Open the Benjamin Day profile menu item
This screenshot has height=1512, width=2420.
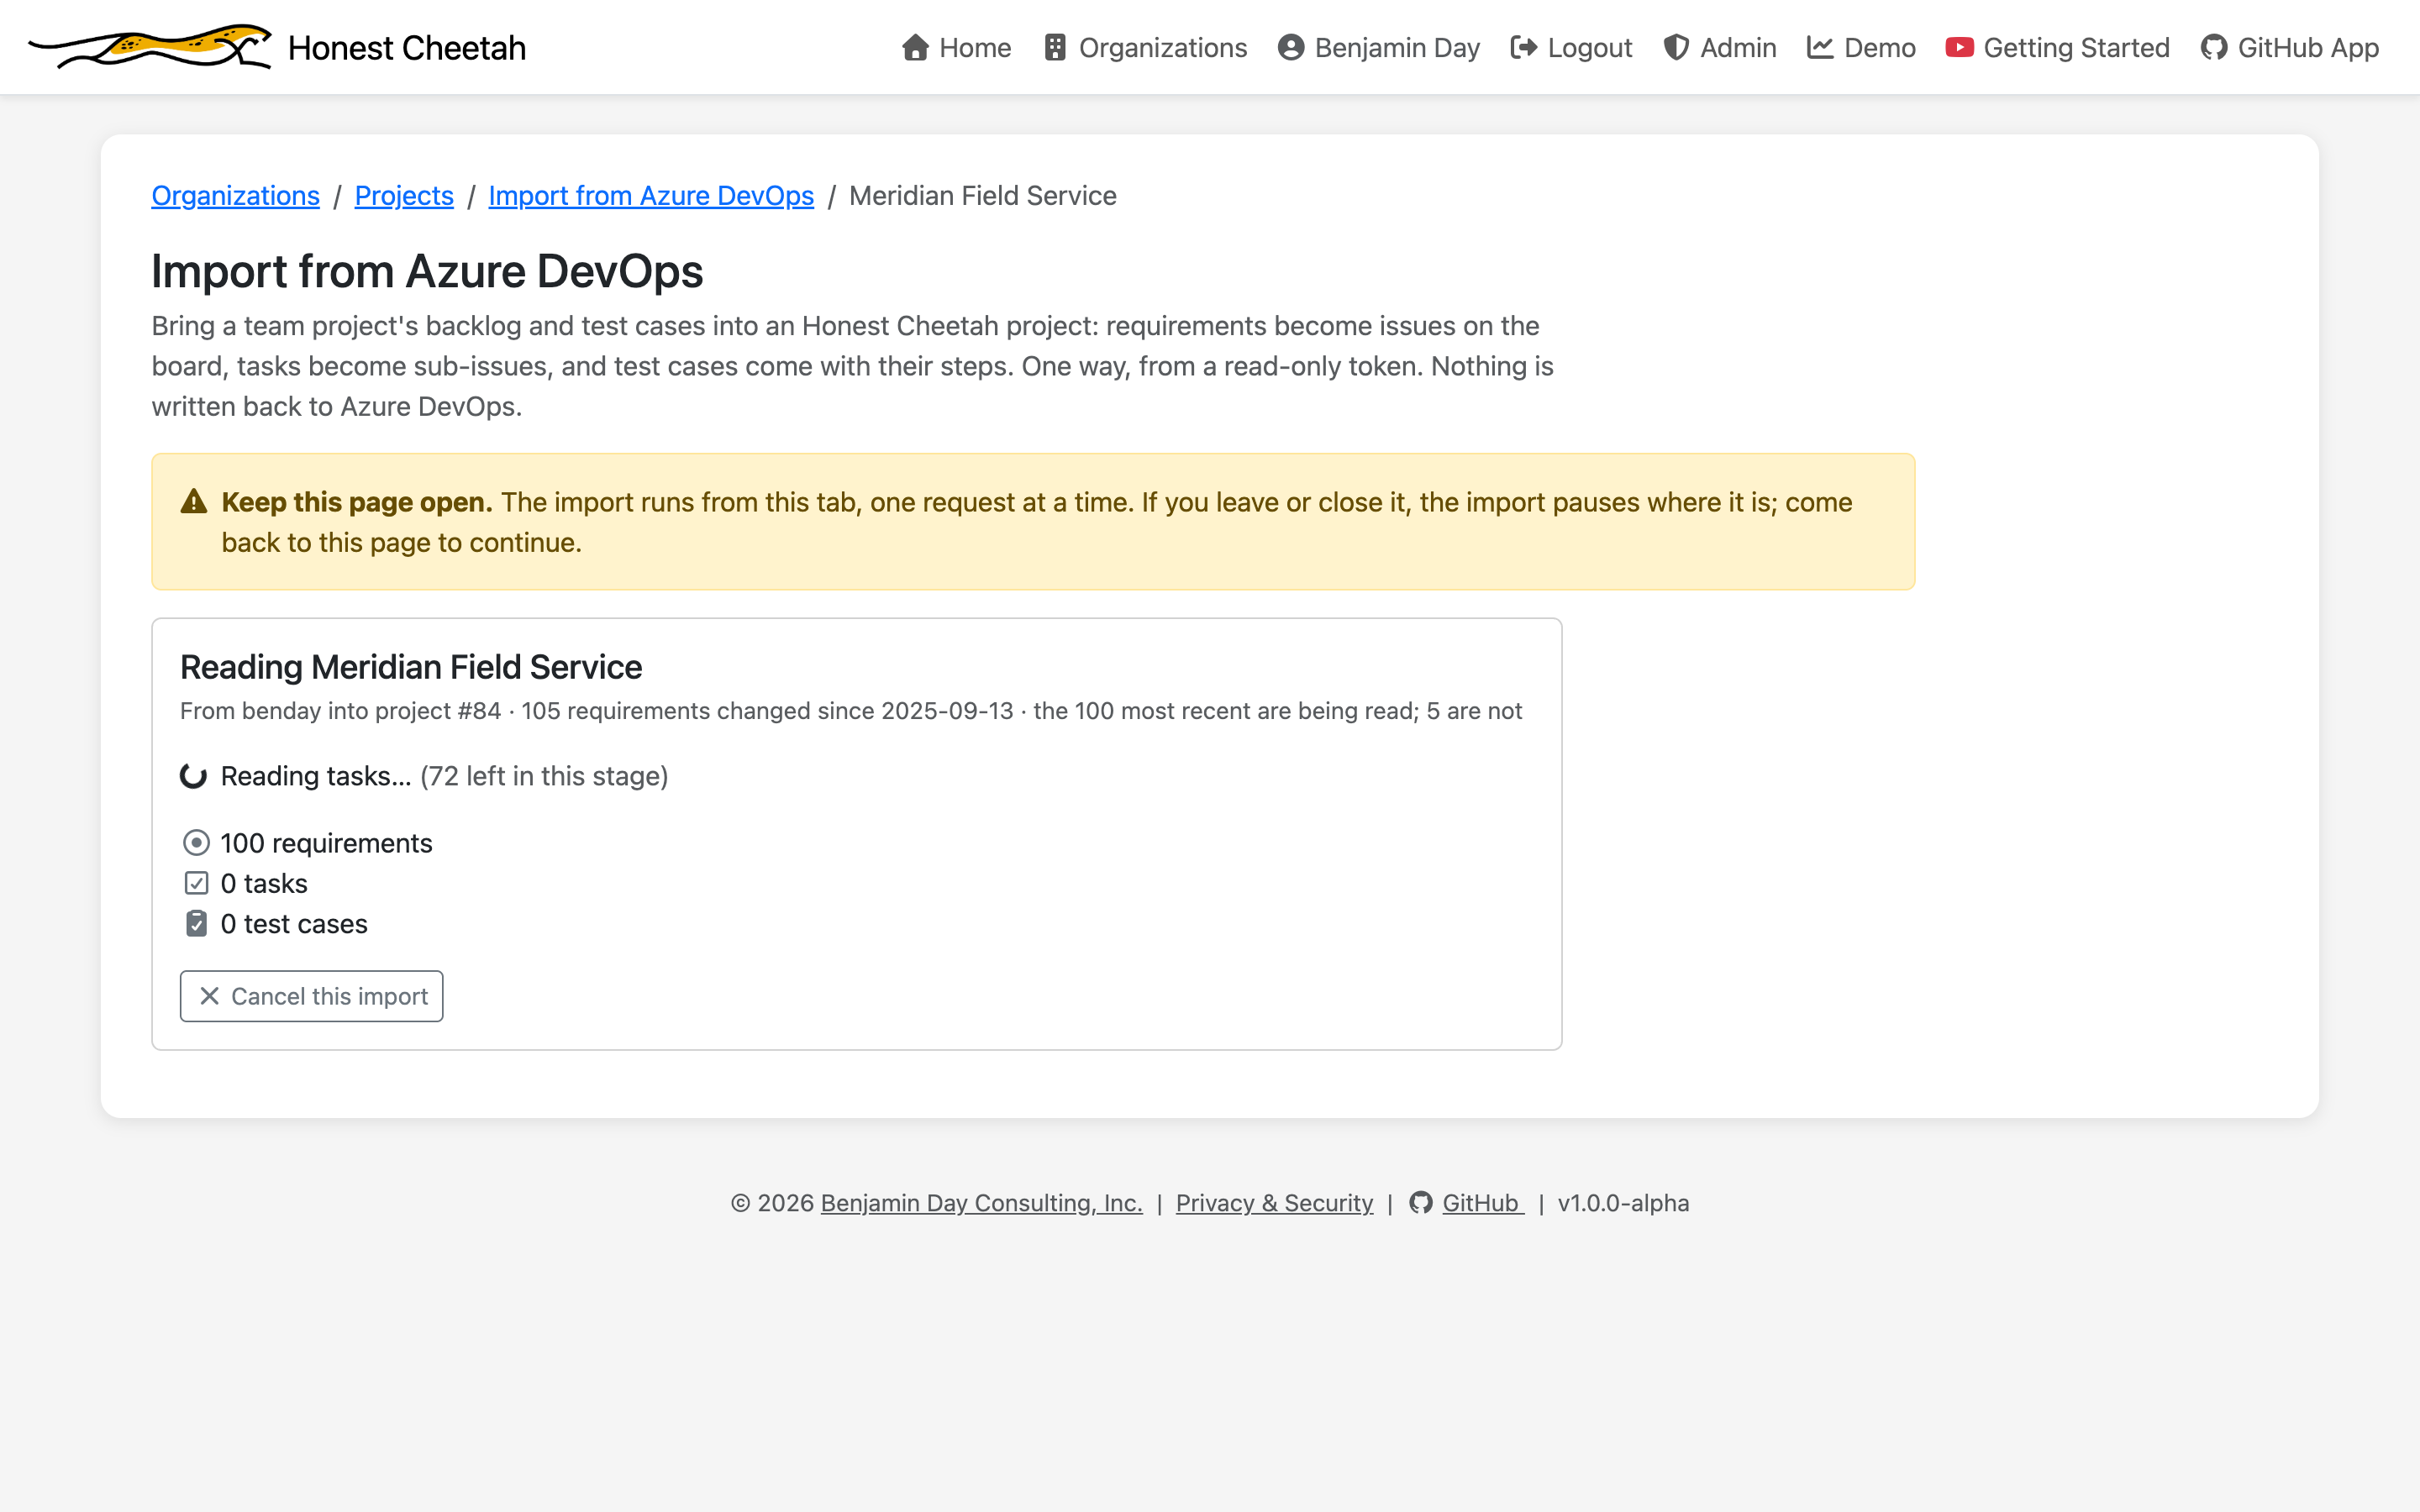coord(1379,48)
